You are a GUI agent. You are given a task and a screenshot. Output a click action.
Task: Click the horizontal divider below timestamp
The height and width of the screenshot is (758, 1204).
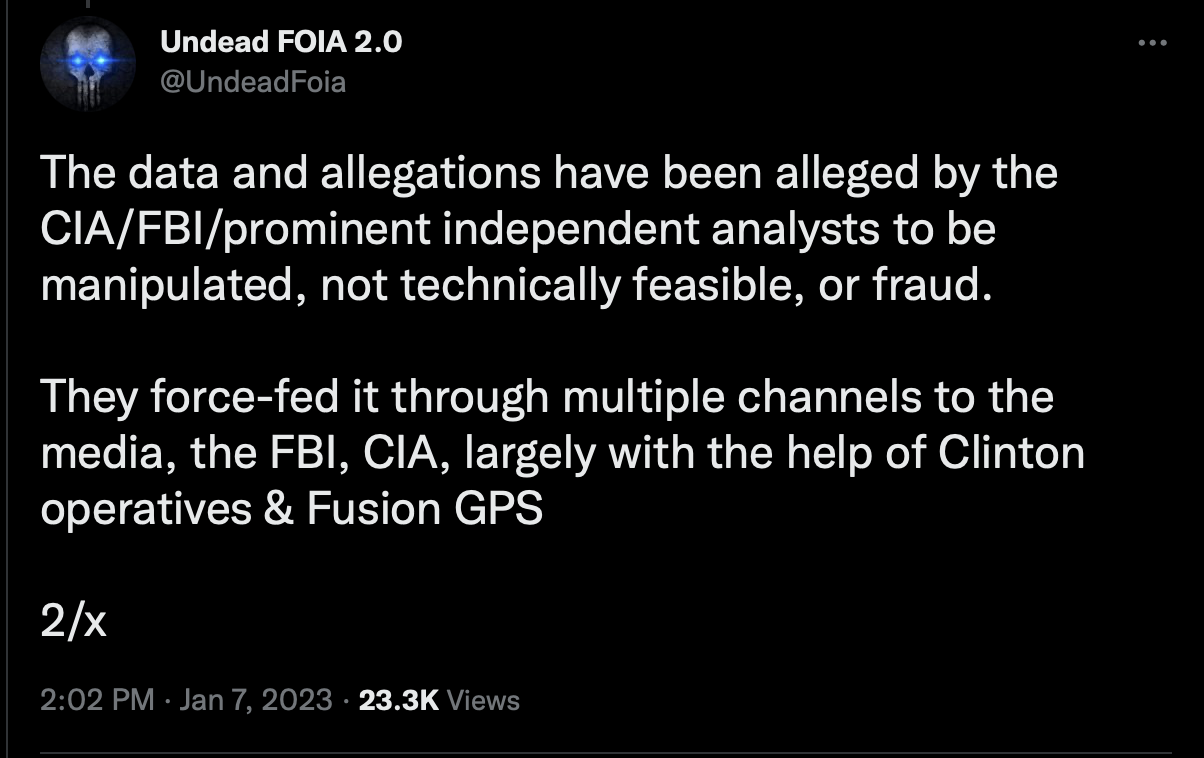606,751
